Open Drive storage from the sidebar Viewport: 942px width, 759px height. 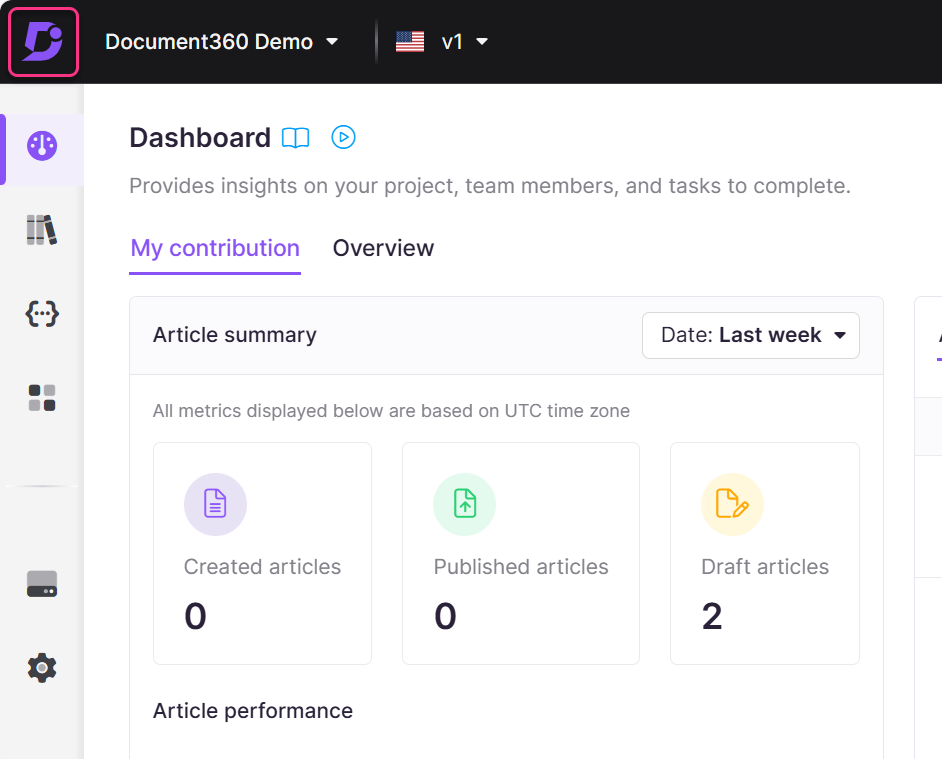[41, 584]
